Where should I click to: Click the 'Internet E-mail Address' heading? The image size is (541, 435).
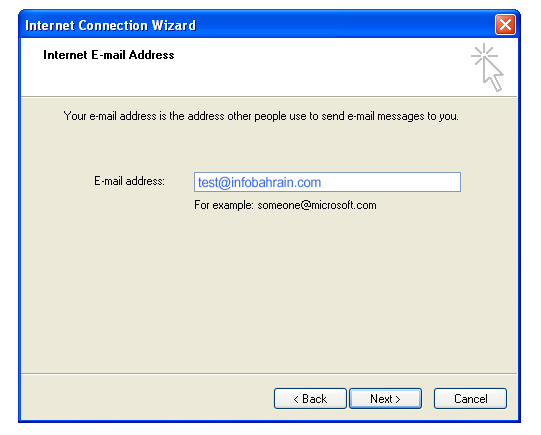pyautogui.click(x=109, y=55)
